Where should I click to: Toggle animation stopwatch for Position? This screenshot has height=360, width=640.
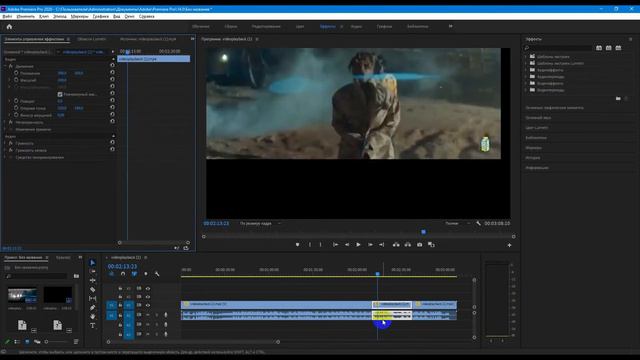(x=16, y=73)
